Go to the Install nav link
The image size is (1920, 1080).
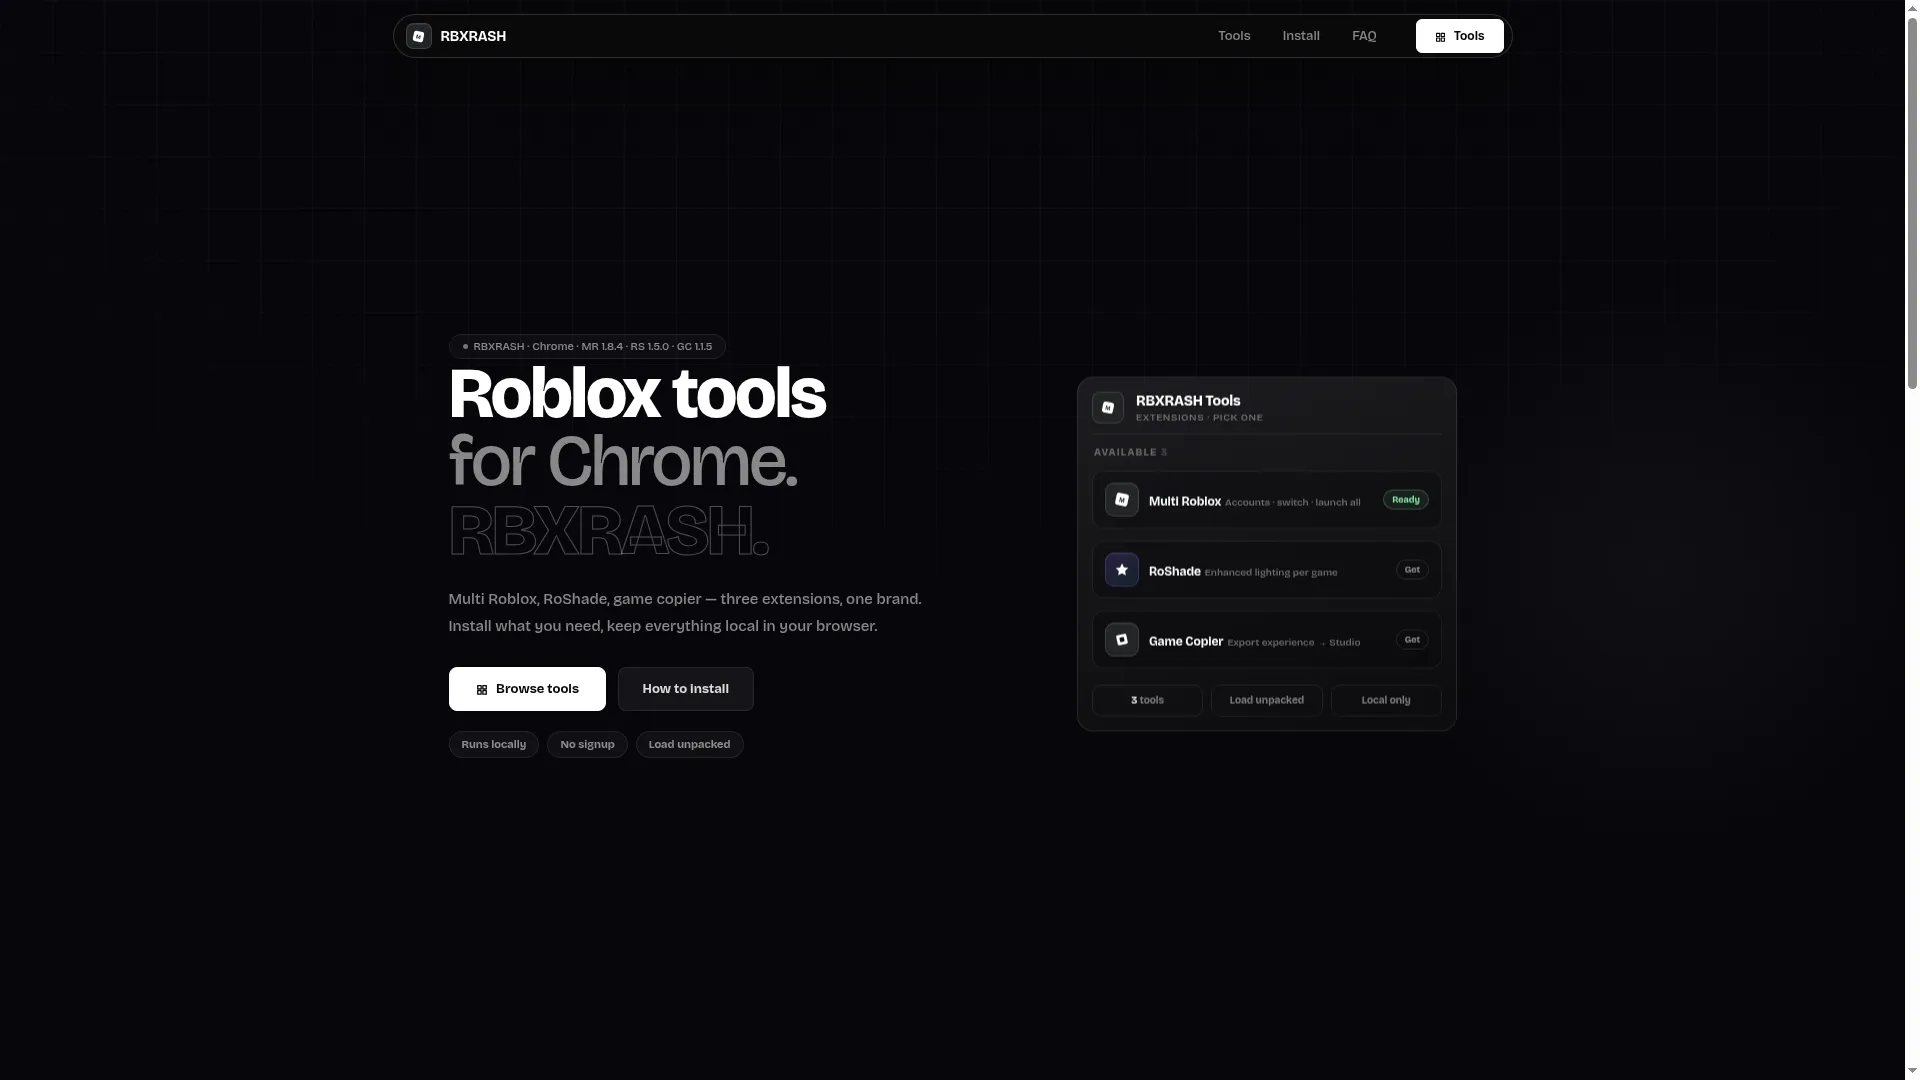click(1301, 36)
